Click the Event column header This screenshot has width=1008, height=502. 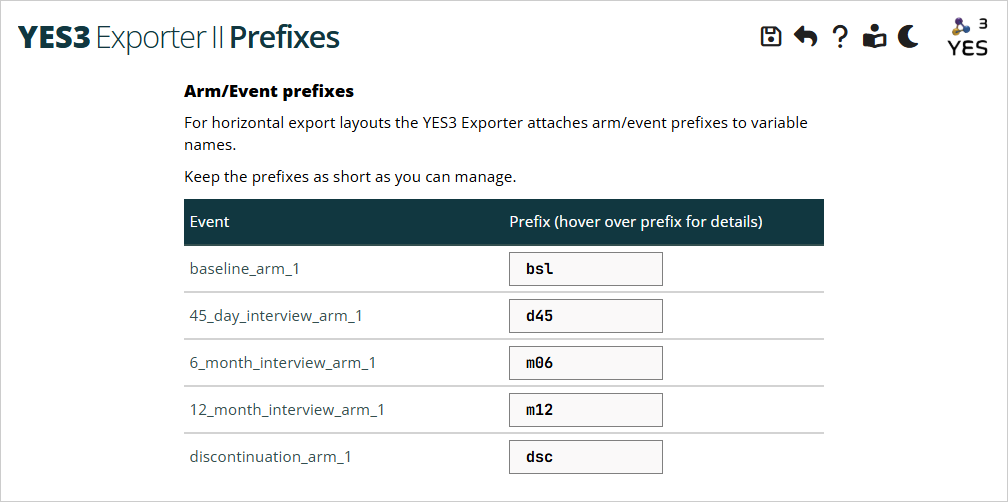(210, 222)
